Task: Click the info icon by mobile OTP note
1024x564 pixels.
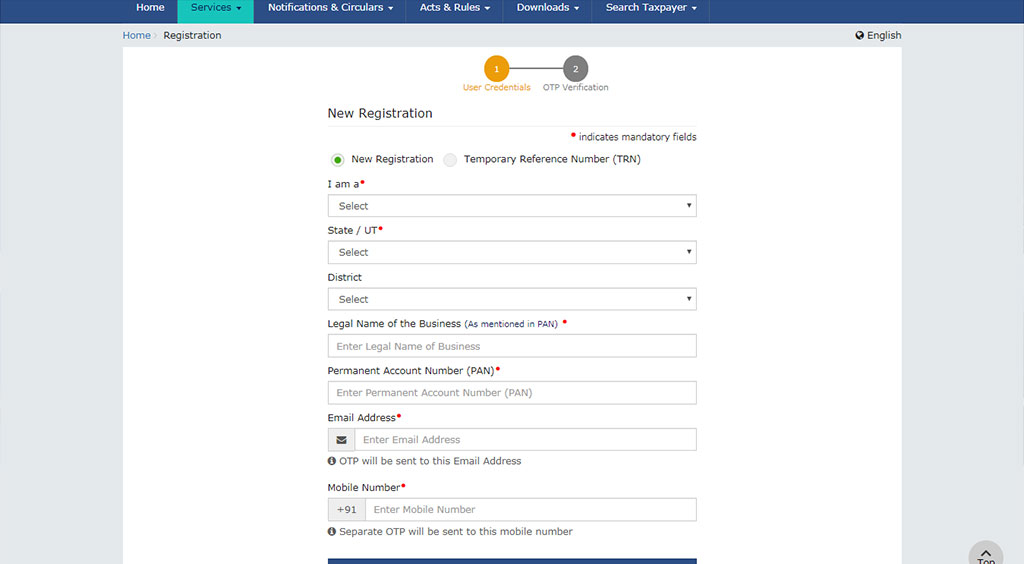Action: click(x=332, y=531)
